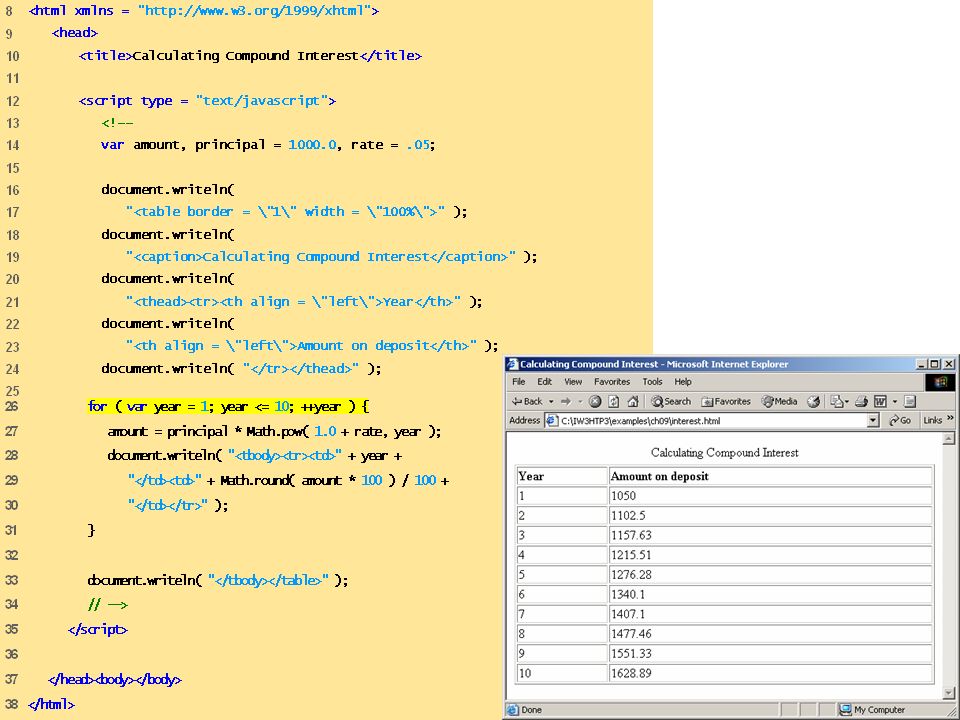Click the closing script tag on line 35
Image resolution: width=960 pixels, height=720 pixels.
point(98,629)
